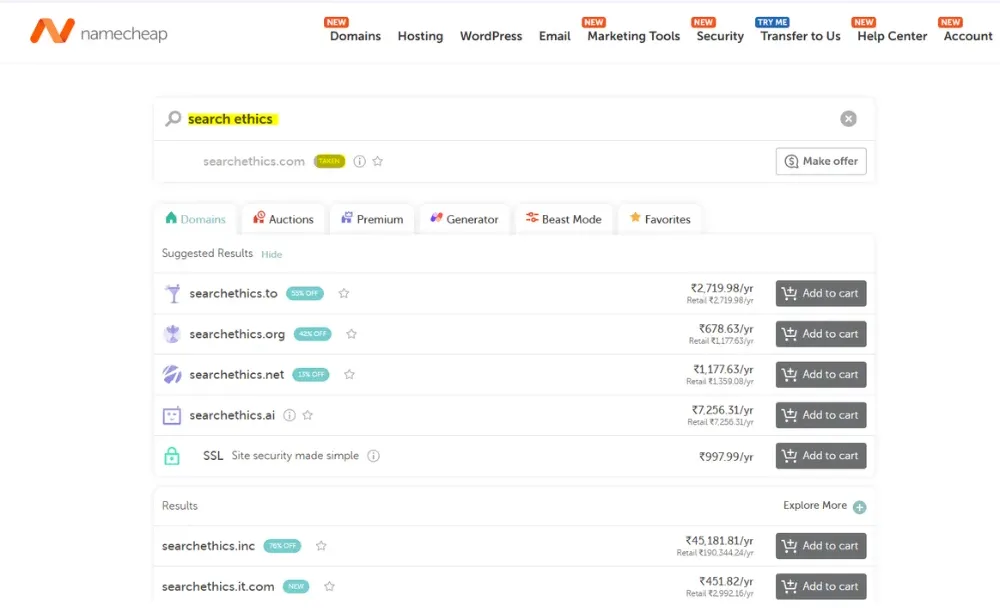
Task: Click the cart icon on searchethics.org row
Action: [792, 333]
